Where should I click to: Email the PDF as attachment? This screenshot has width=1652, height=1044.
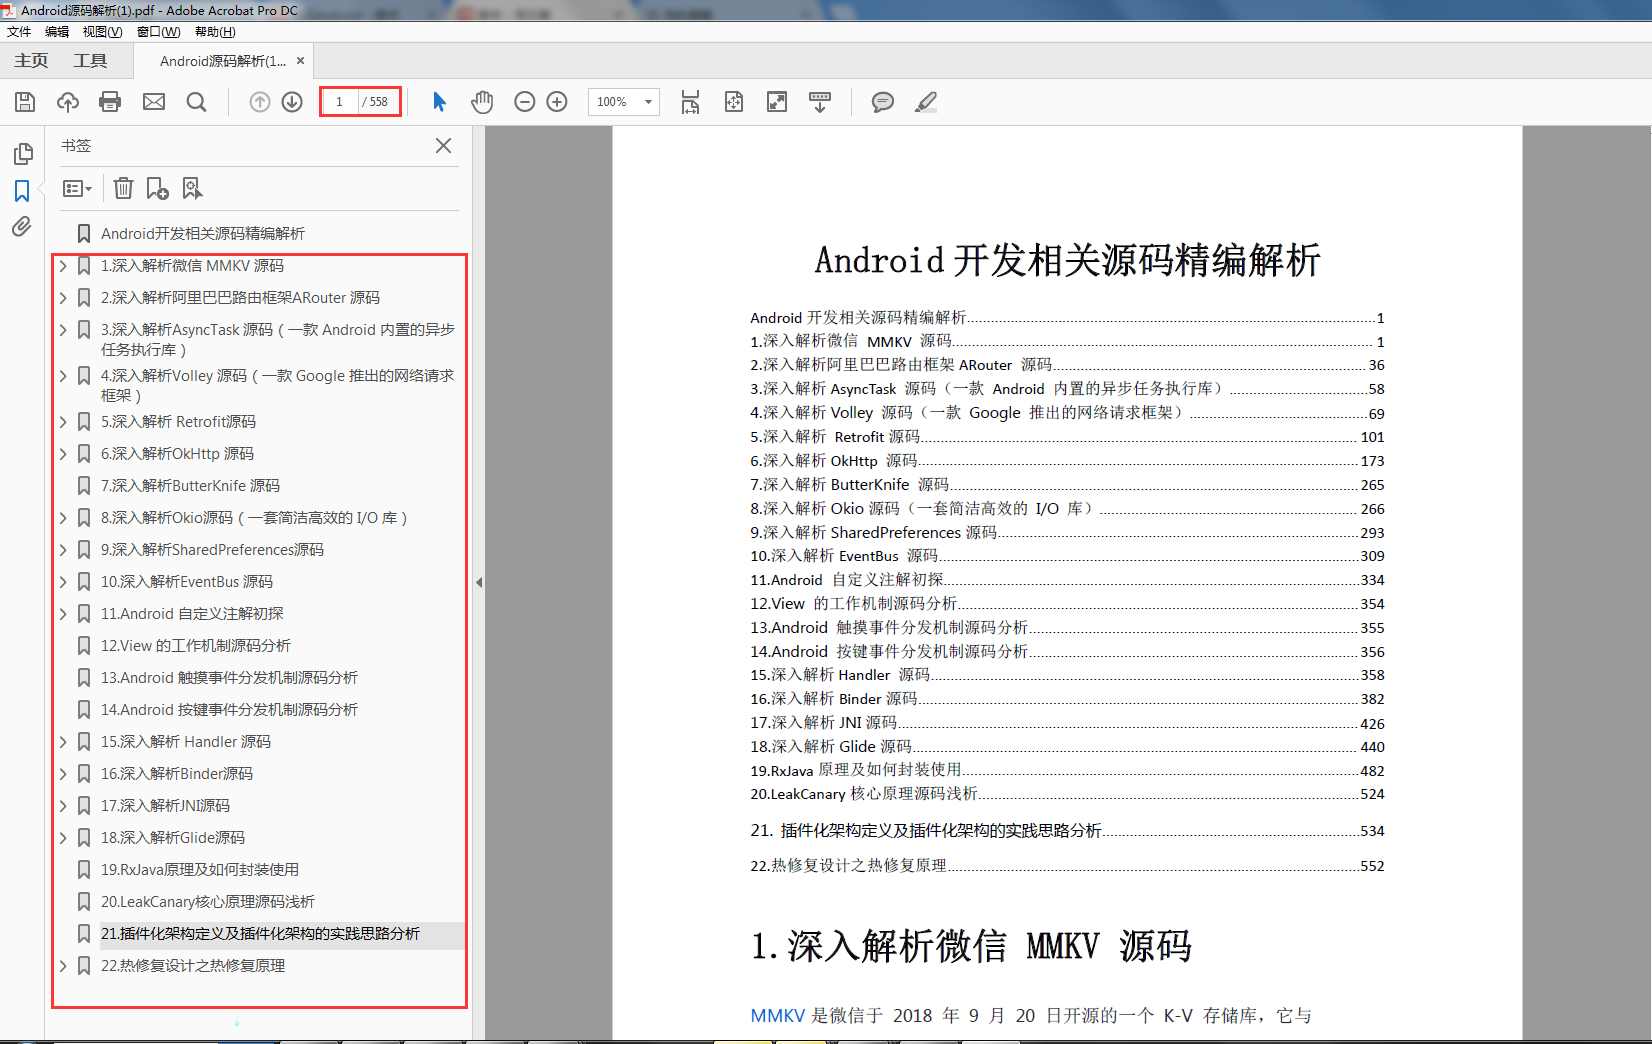pyautogui.click(x=153, y=101)
